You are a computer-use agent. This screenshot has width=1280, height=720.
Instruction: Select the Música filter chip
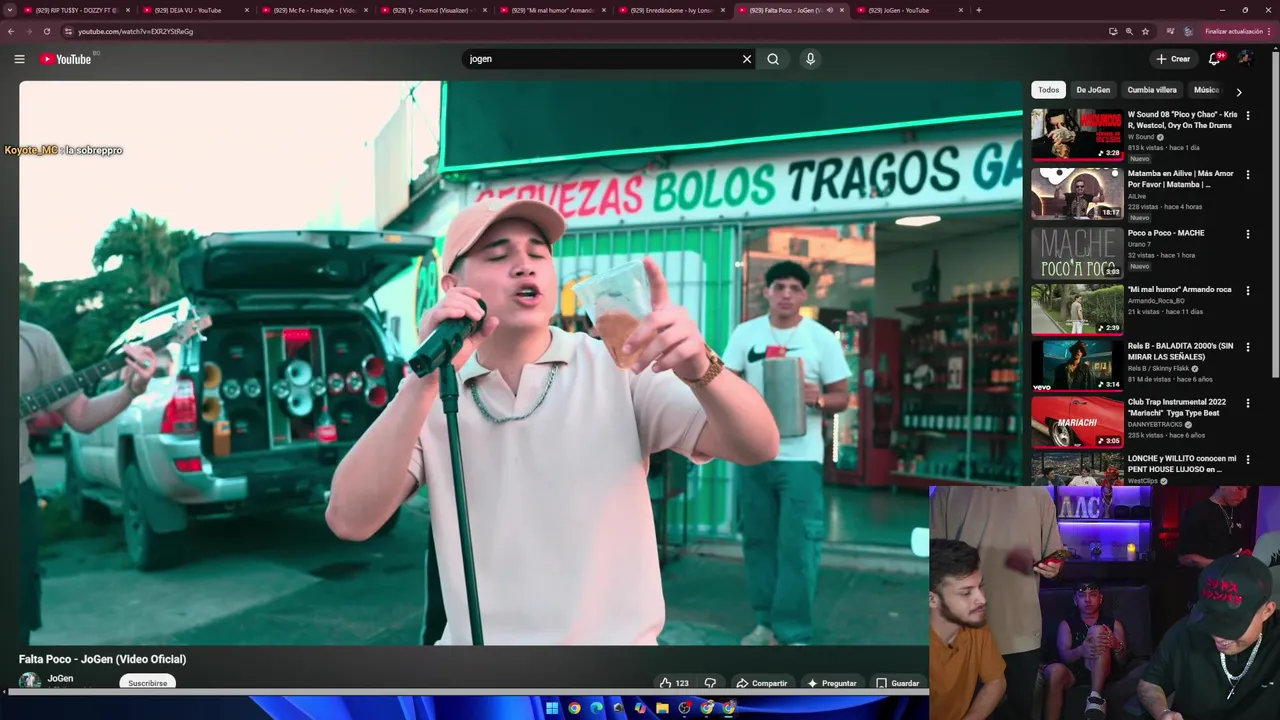click(1205, 90)
